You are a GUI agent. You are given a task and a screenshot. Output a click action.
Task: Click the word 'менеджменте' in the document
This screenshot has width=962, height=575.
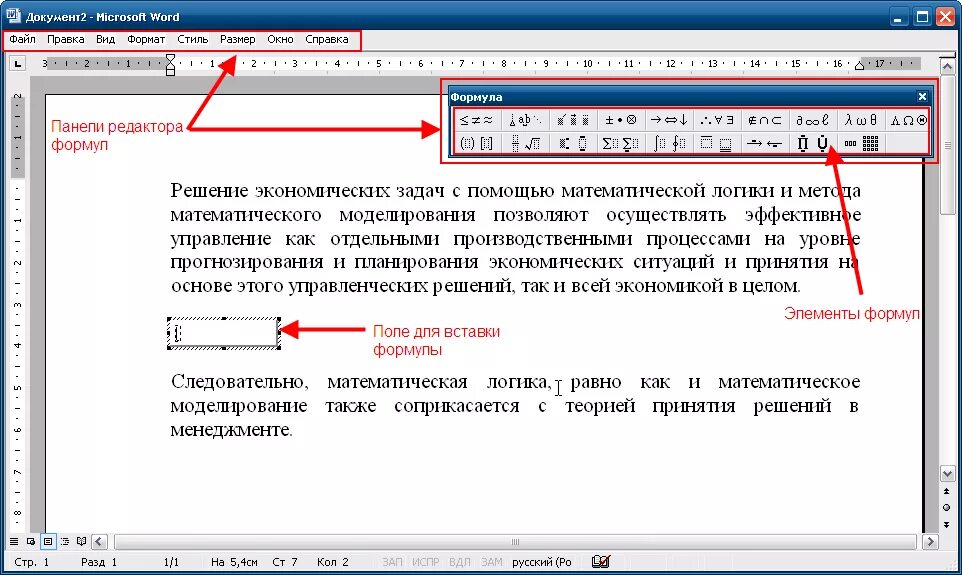coord(231,430)
